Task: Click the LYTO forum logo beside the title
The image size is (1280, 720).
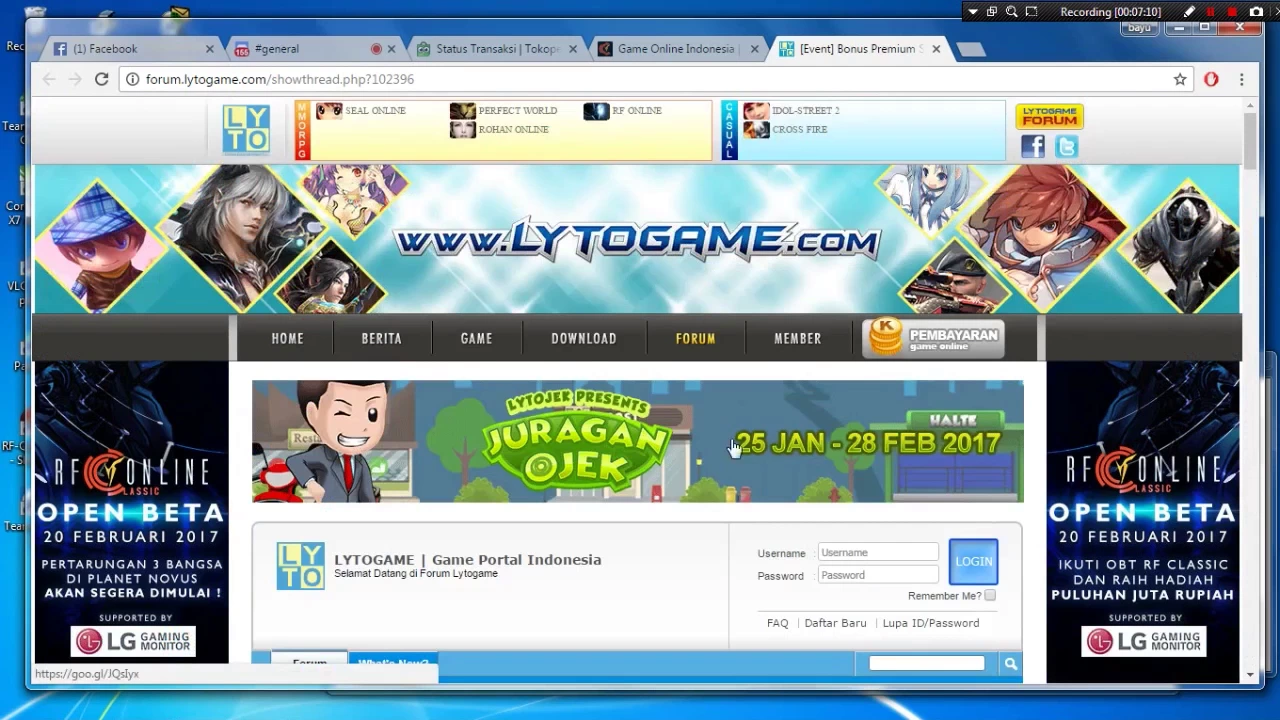Action: tap(300, 566)
